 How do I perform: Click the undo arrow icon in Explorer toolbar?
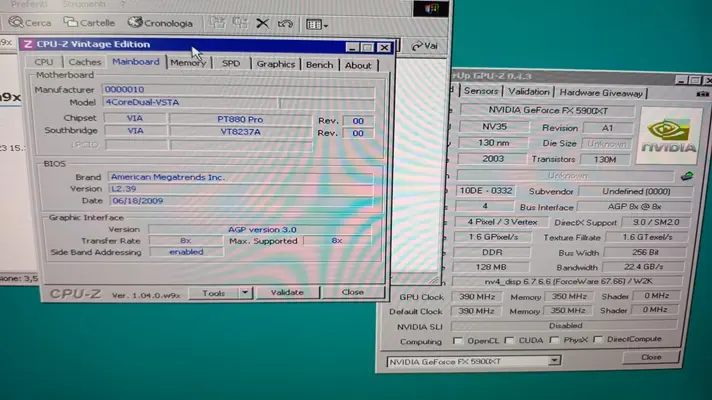(x=285, y=23)
